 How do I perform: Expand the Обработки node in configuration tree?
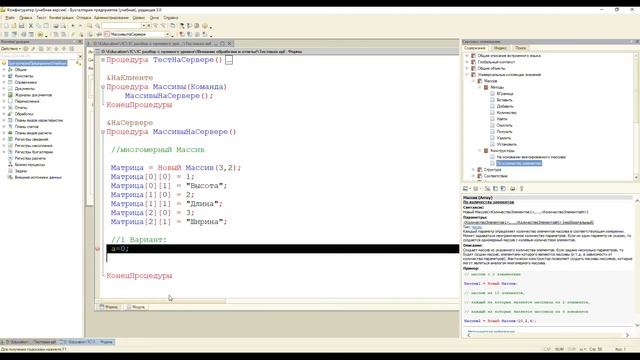coord(4,114)
